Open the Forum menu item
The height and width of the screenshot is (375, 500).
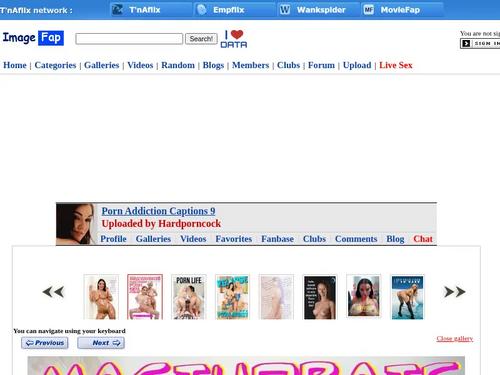point(321,65)
